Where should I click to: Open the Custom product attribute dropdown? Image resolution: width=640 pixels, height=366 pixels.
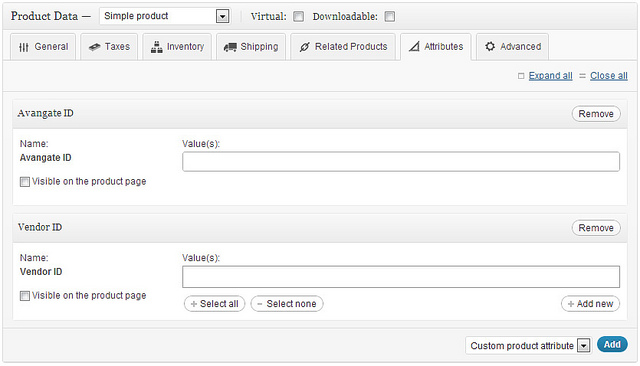(x=528, y=346)
